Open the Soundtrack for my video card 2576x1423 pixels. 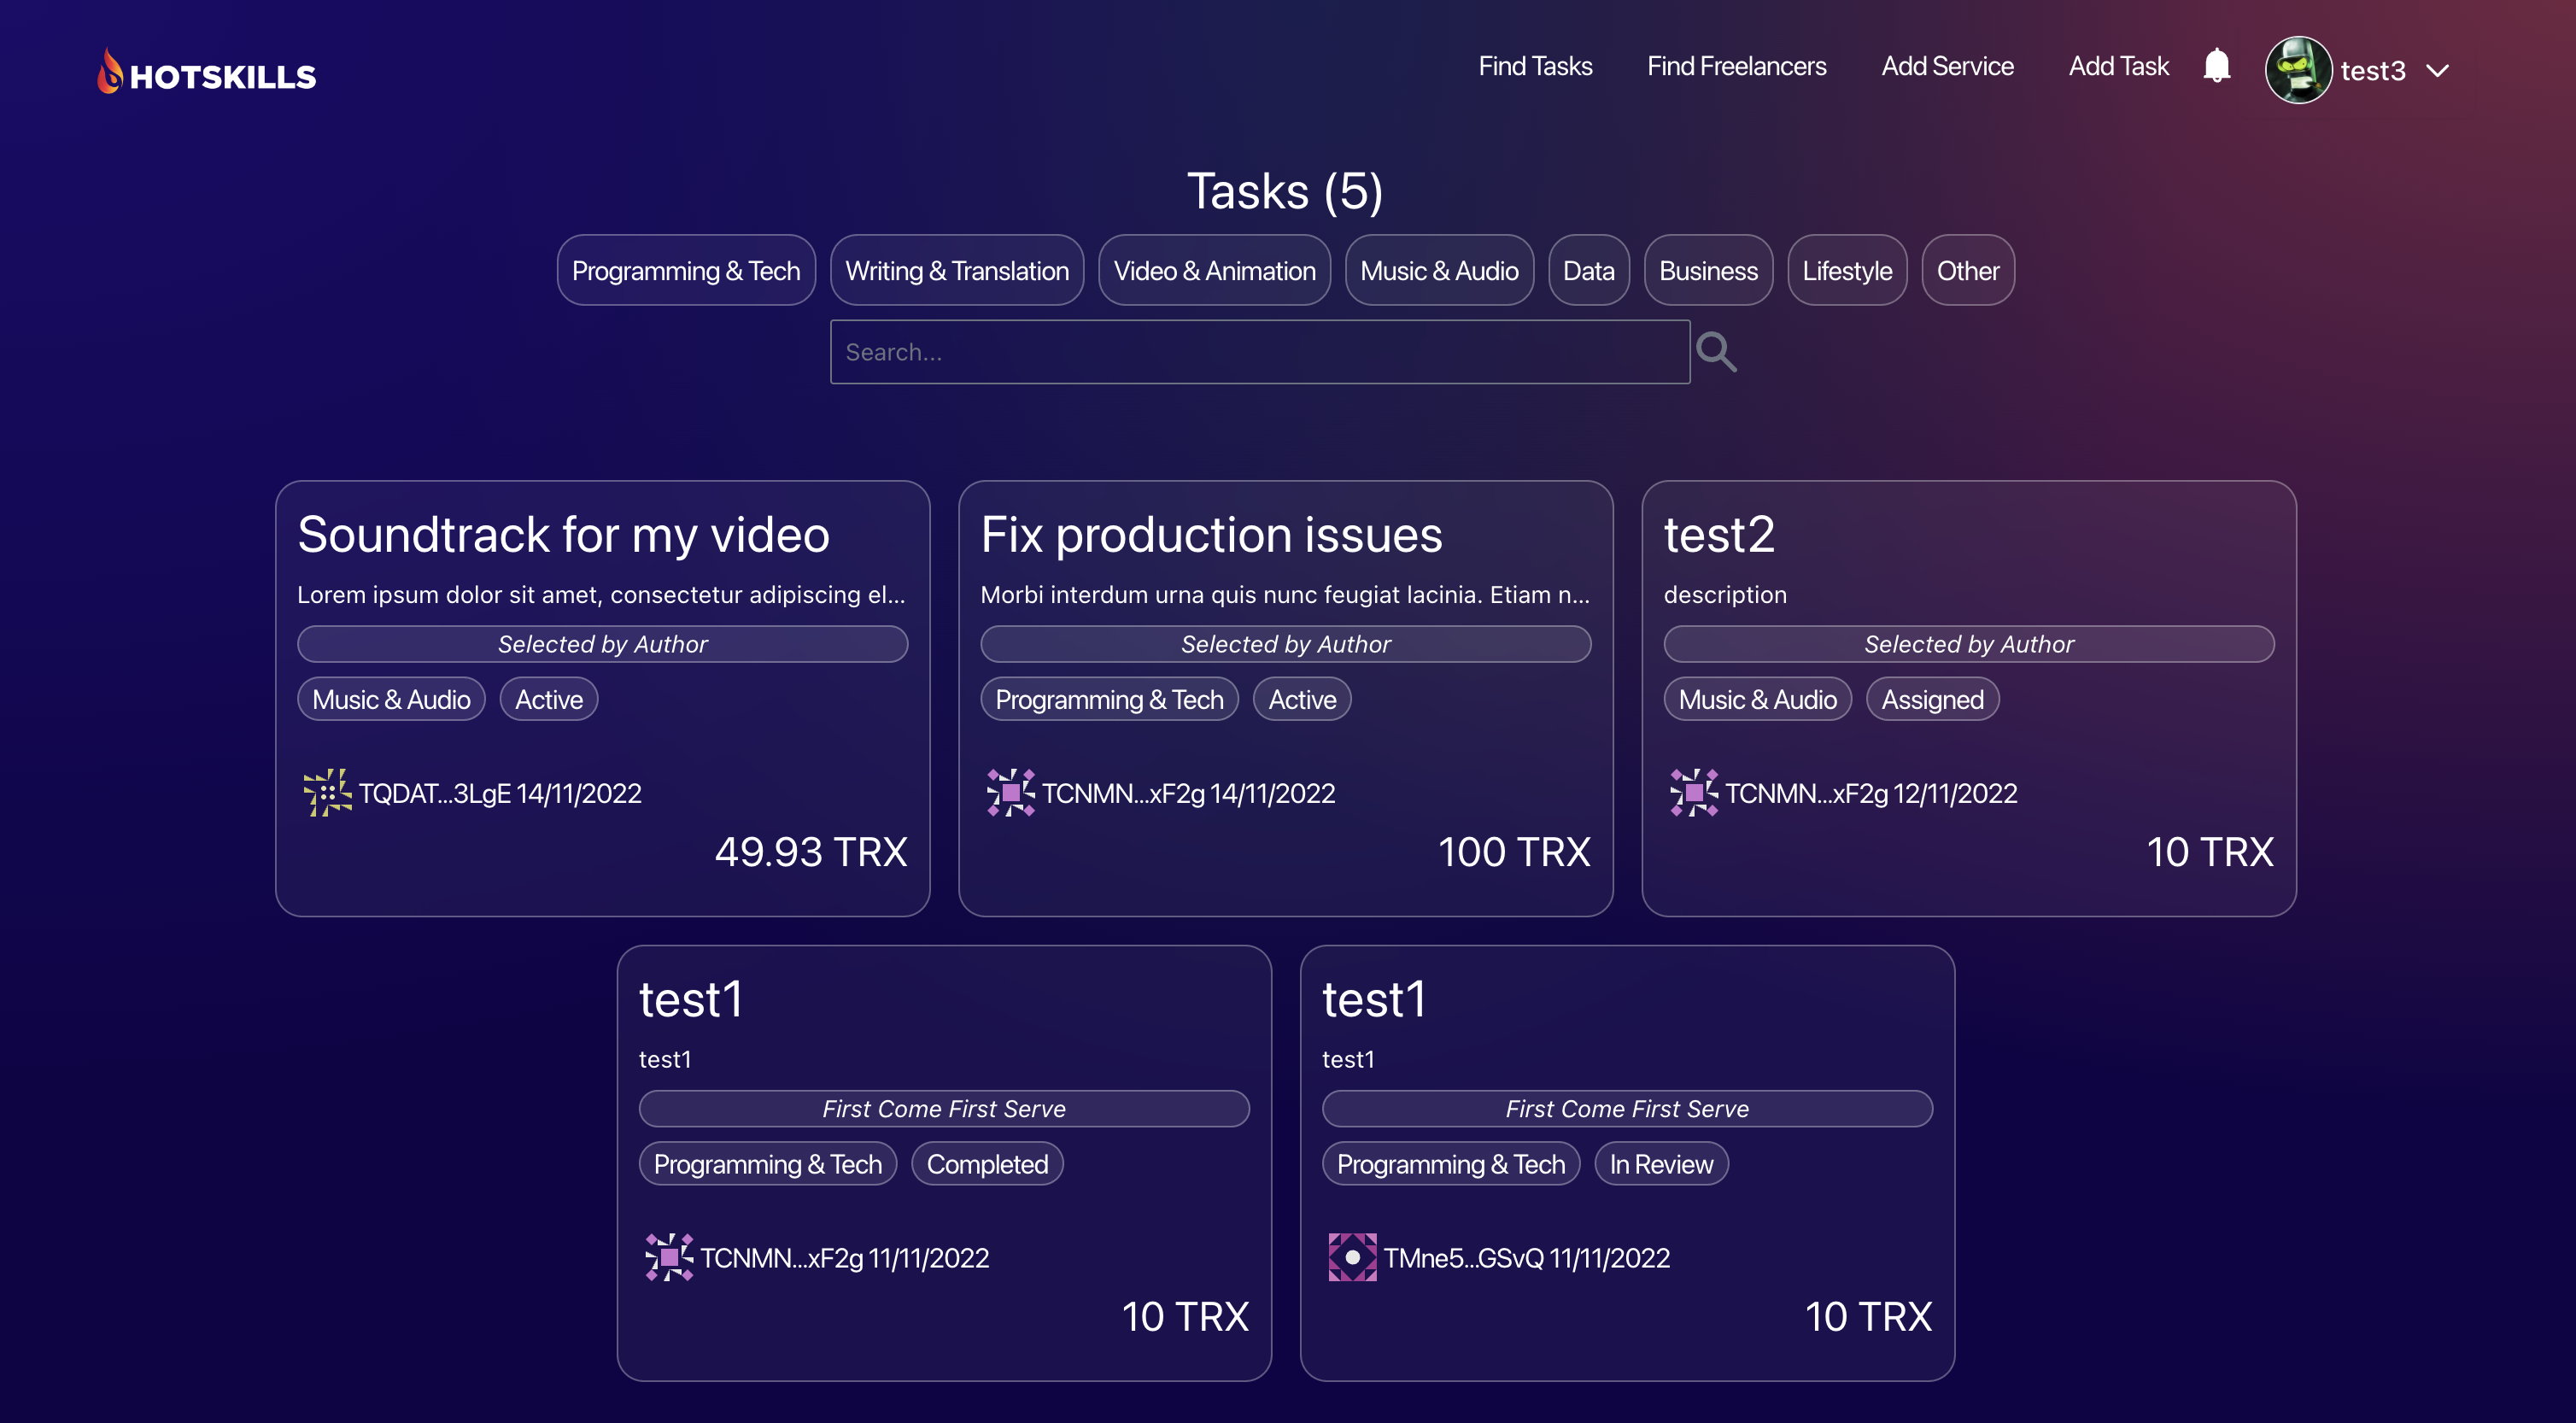(563, 535)
